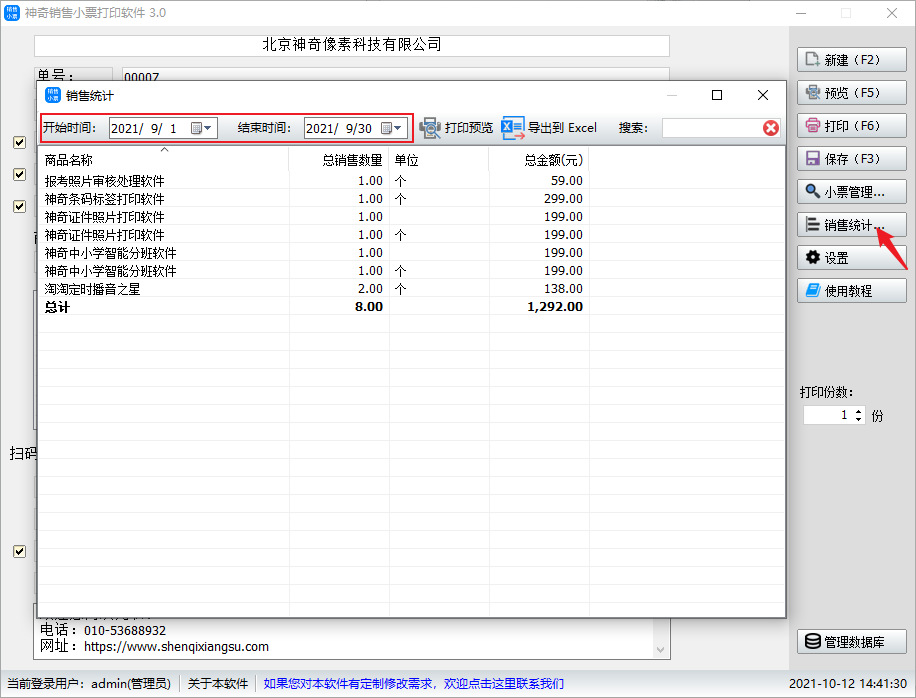Click manage database (管理数据库) button
Screen dimensions: 916x698
point(851,642)
